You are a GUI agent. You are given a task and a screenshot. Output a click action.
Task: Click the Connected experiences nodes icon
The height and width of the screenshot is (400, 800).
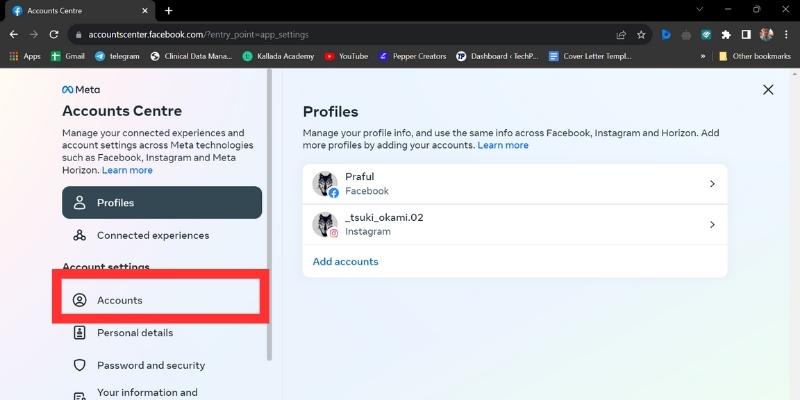[x=80, y=235]
